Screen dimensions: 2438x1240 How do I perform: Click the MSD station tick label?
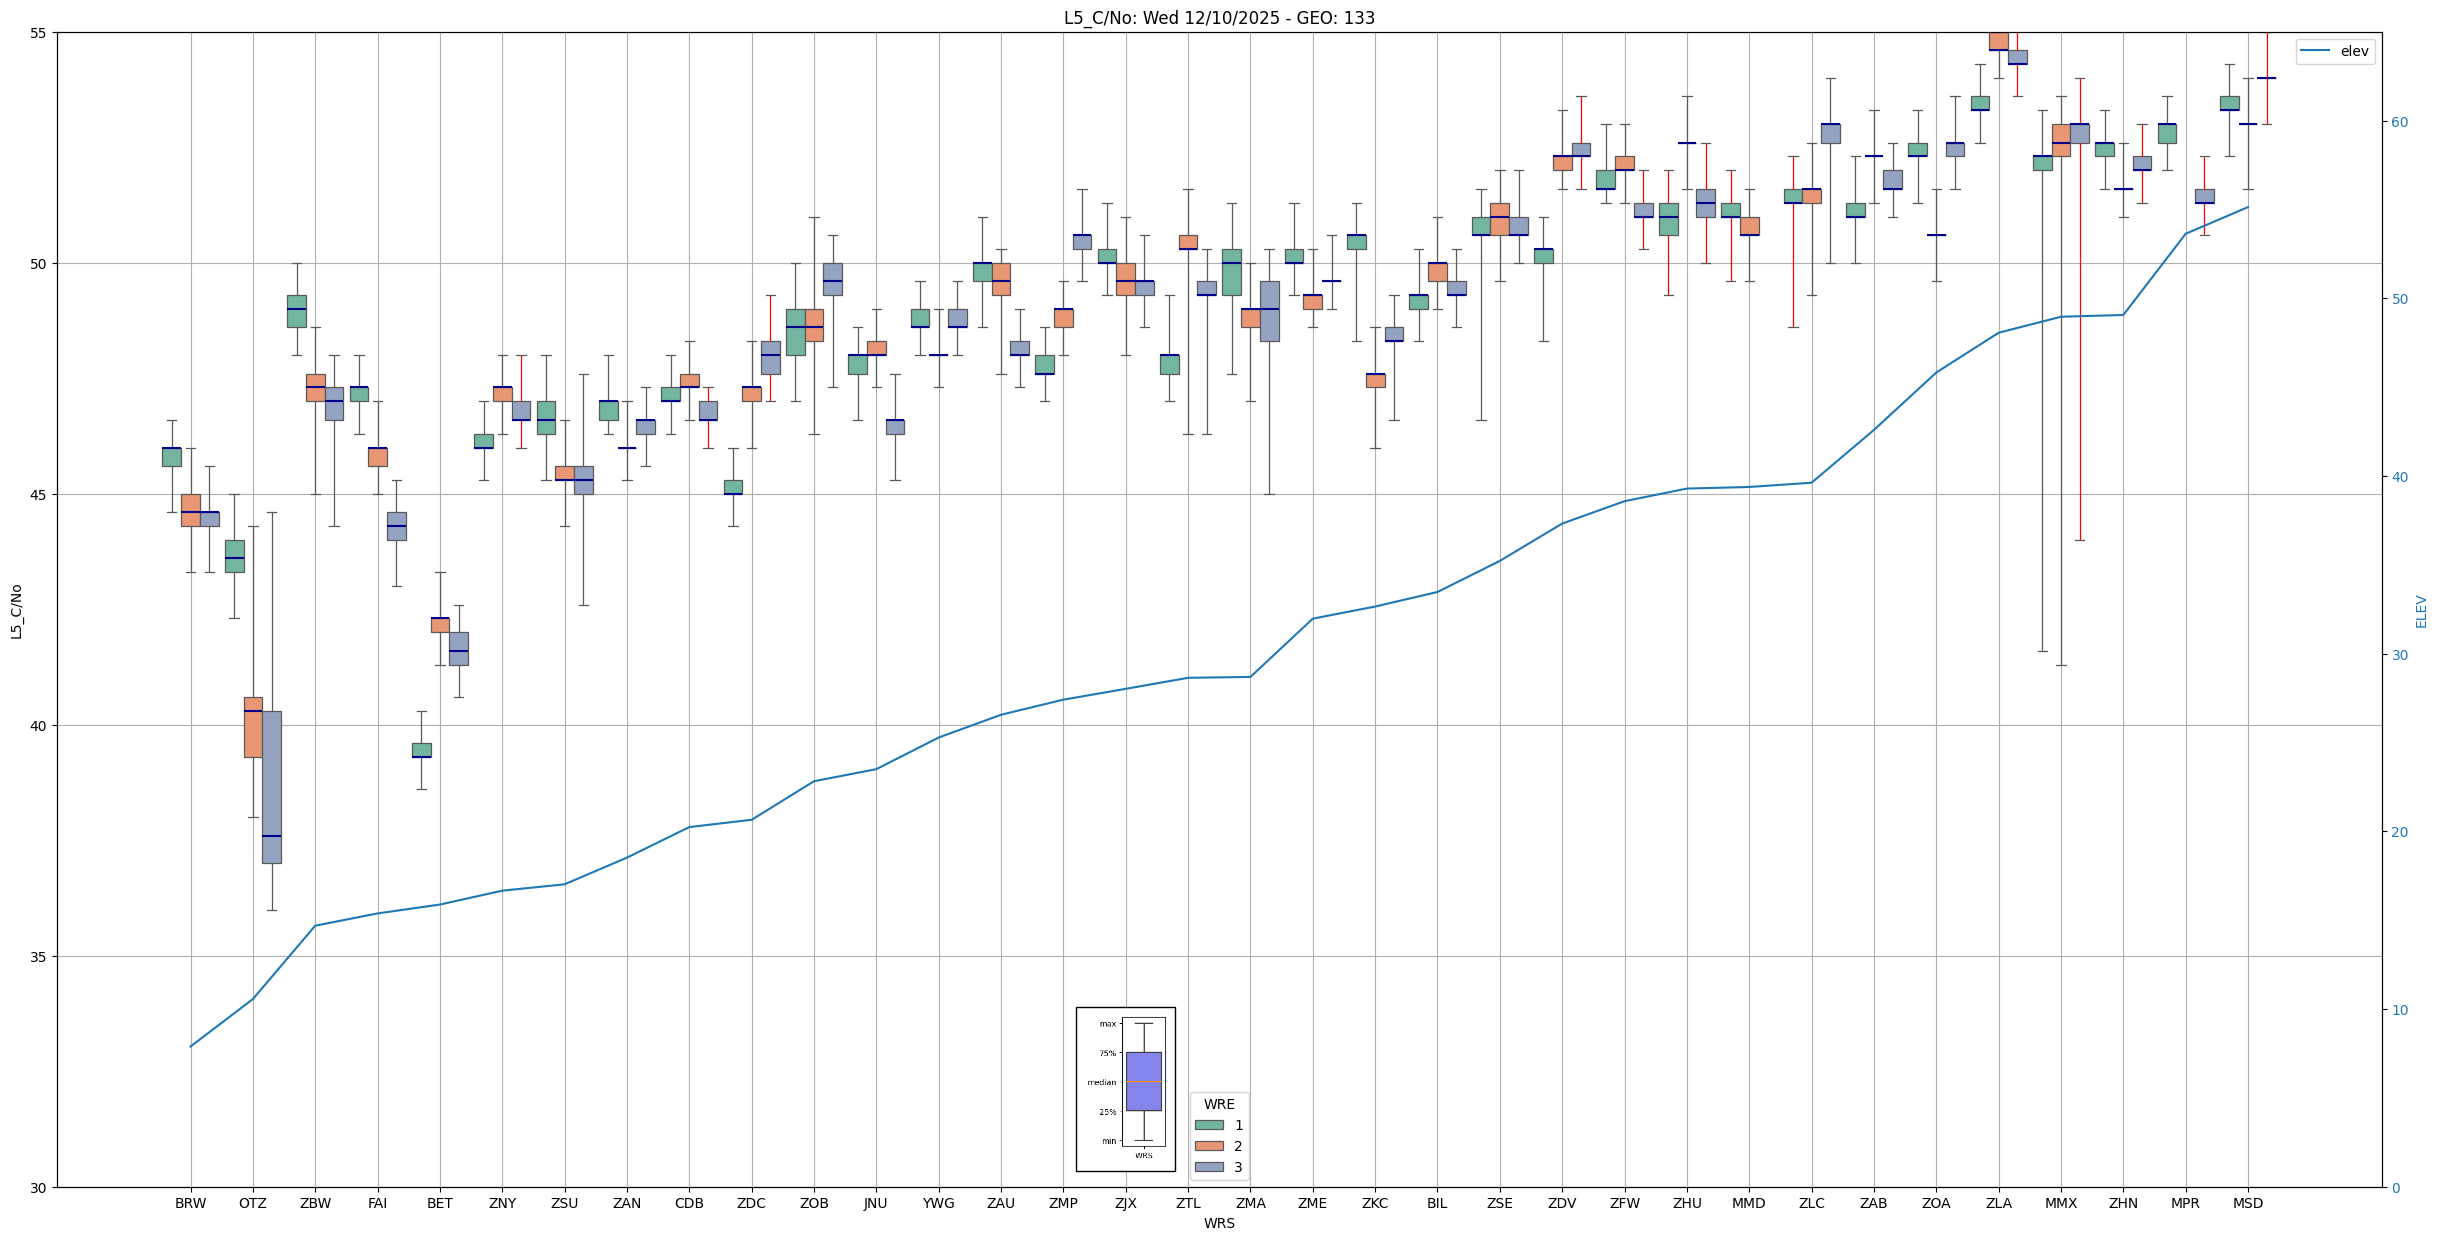[x=2247, y=1203]
